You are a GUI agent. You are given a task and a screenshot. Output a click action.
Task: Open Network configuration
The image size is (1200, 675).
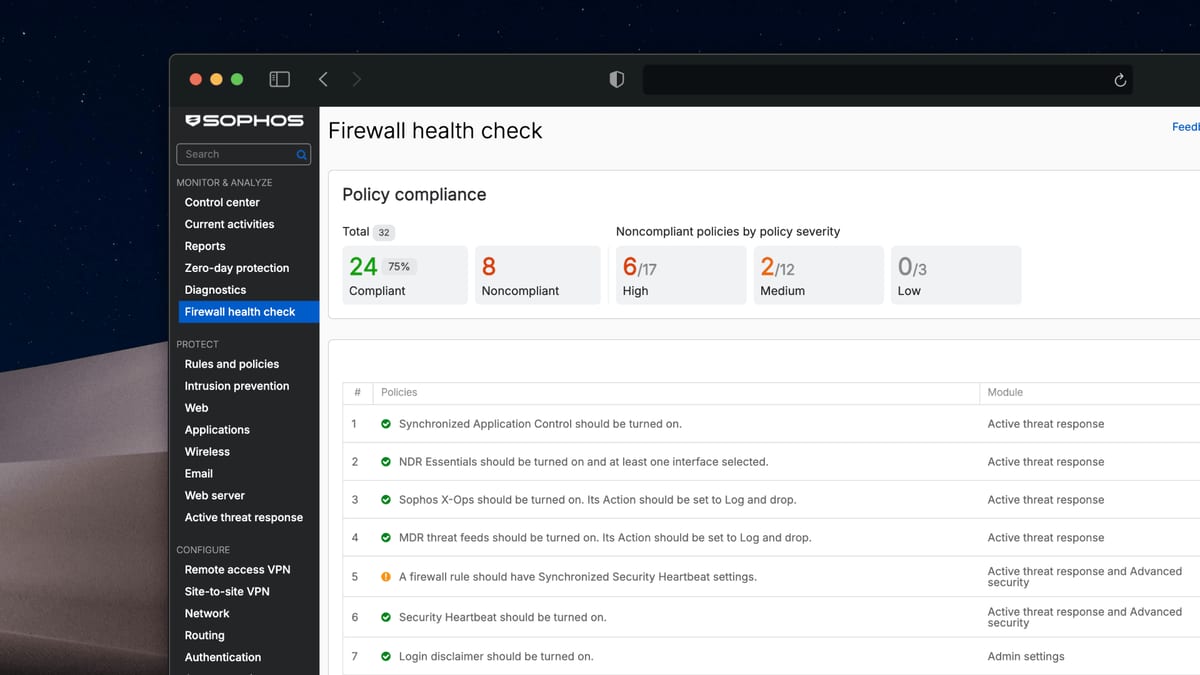pos(207,614)
